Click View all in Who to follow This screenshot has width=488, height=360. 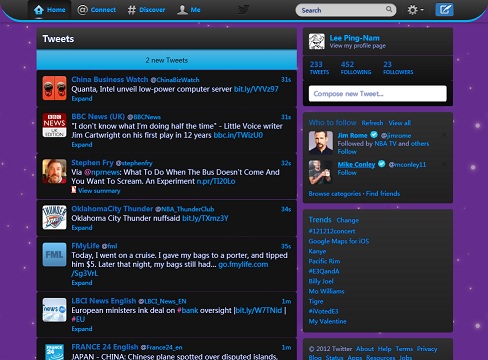click(400, 123)
